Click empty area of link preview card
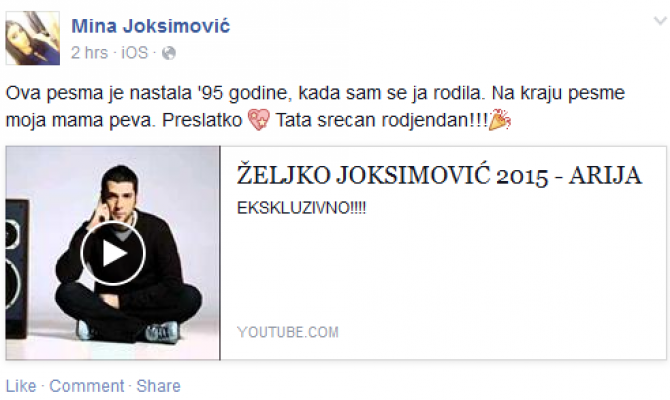Screen dimensions: 670x400 pyautogui.click(x=443, y=274)
